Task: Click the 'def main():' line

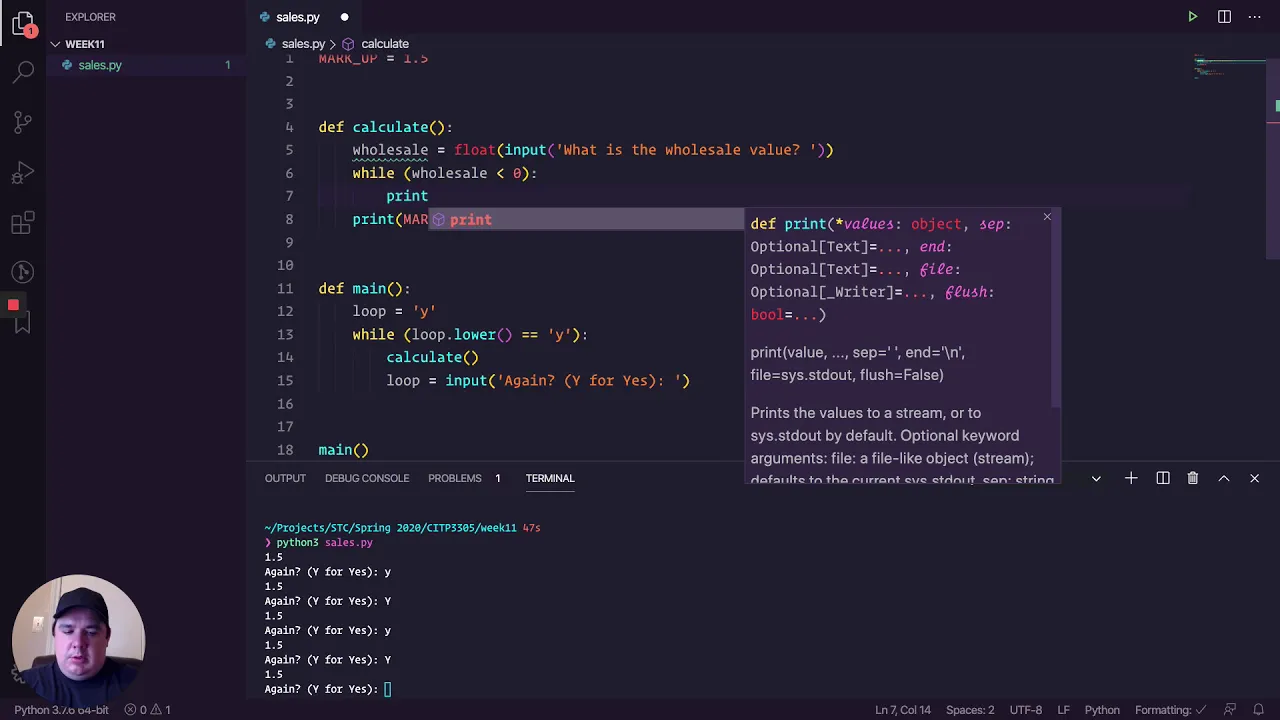Action: pos(364,288)
